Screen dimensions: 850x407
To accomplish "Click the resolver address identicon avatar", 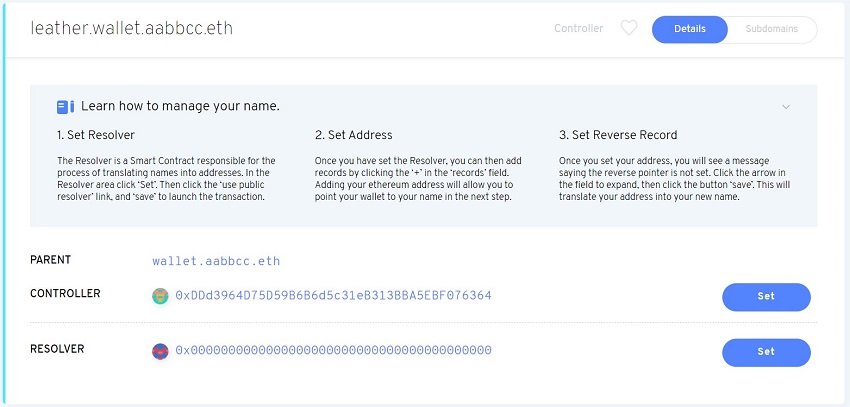I will pyautogui.click(x=160, y=351).
